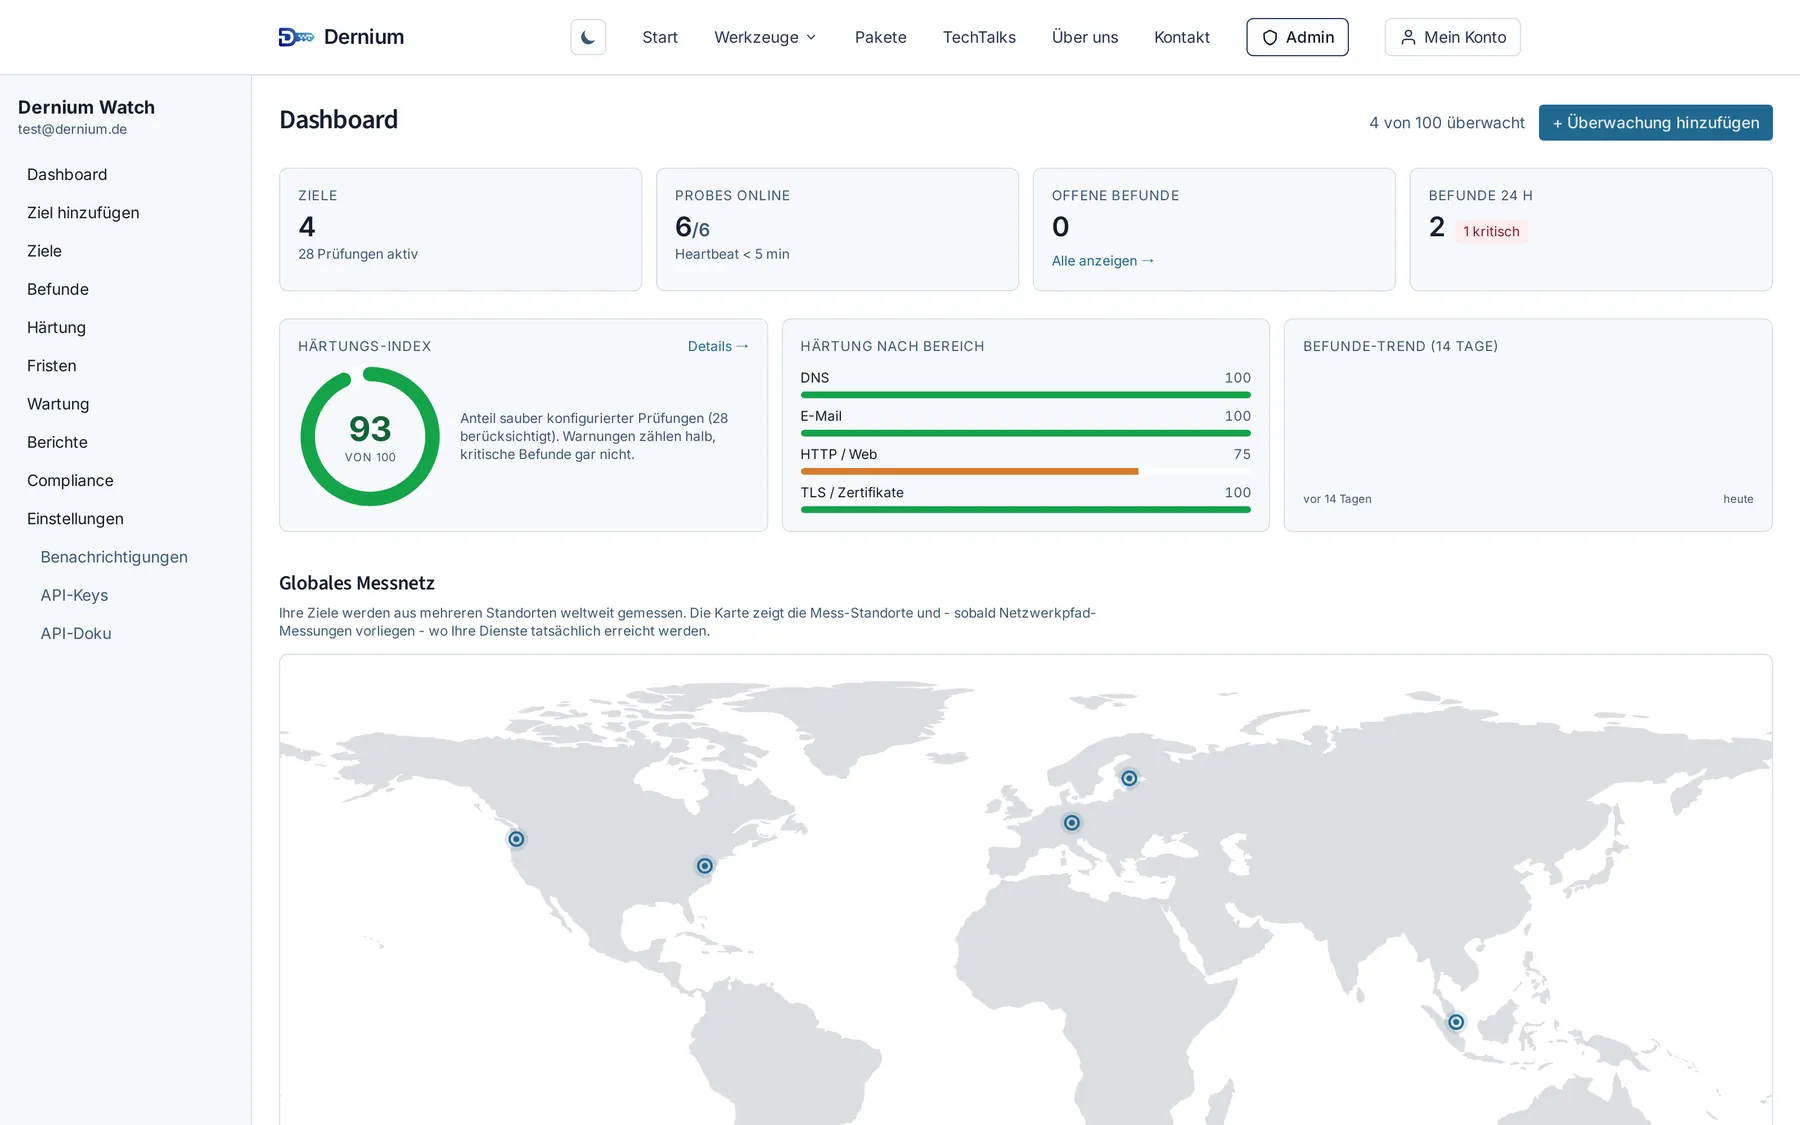Image resolution: width=1800 pixels, height=1125 pixels.
Task: Open Benachrichtigungen settings sub-item
Action: coord(114,557)
